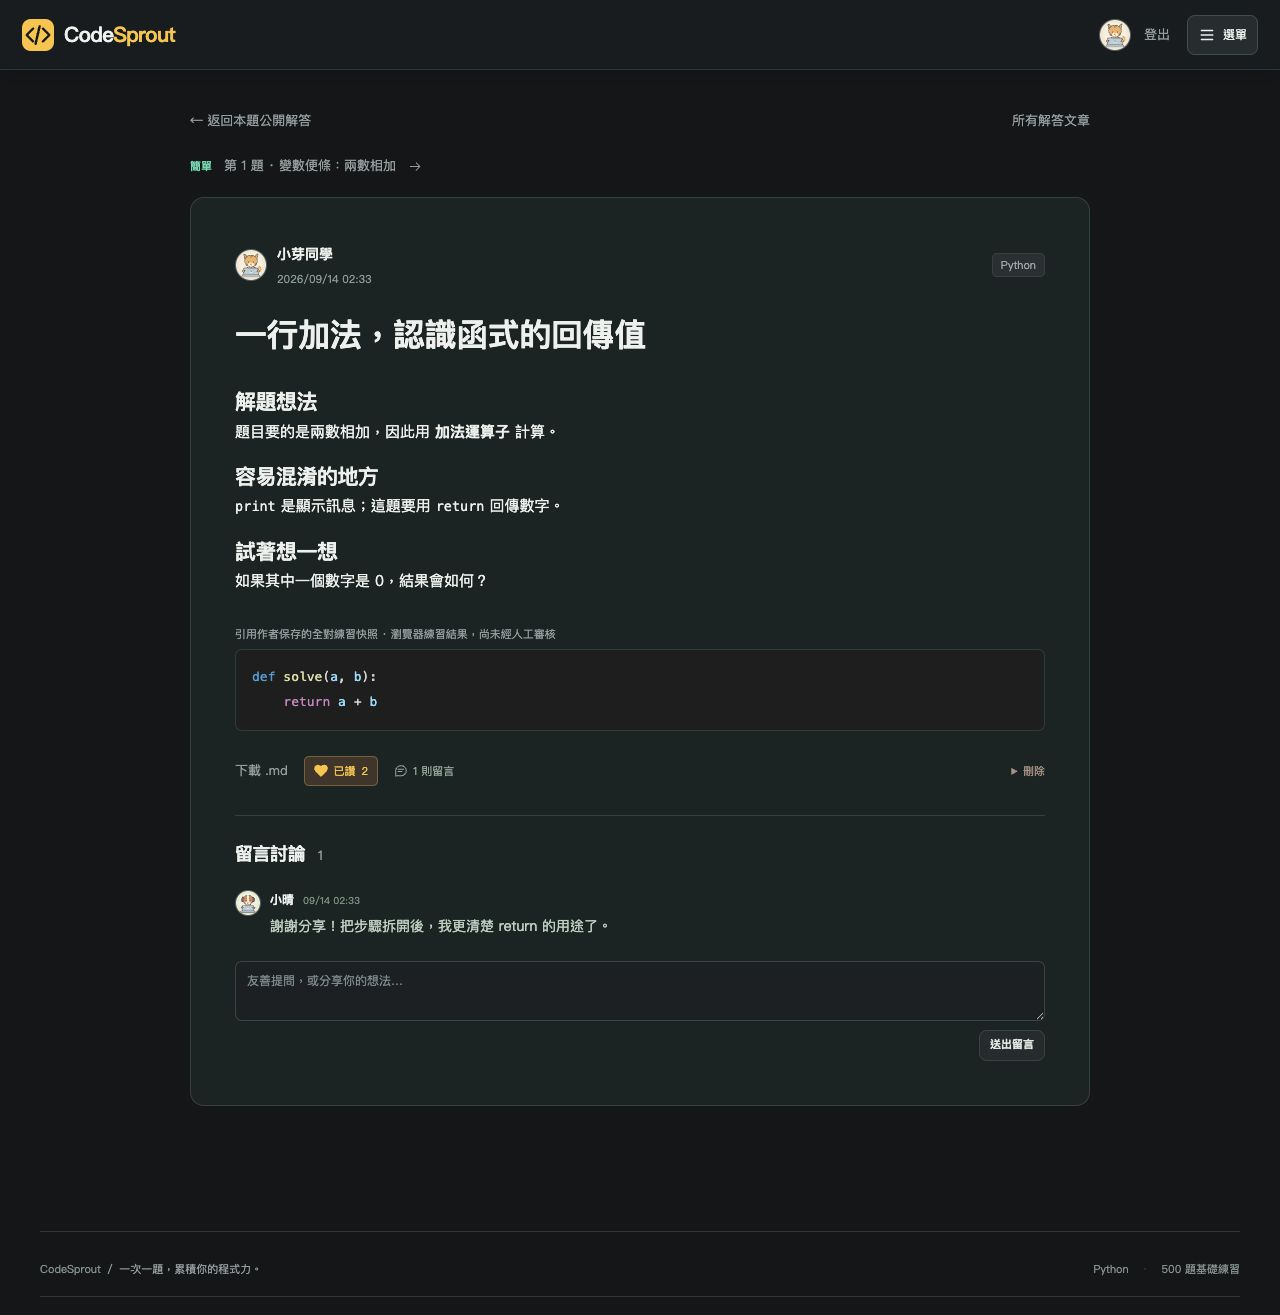
Task: Click the footer Python label
Action: coord(1111,1269)
